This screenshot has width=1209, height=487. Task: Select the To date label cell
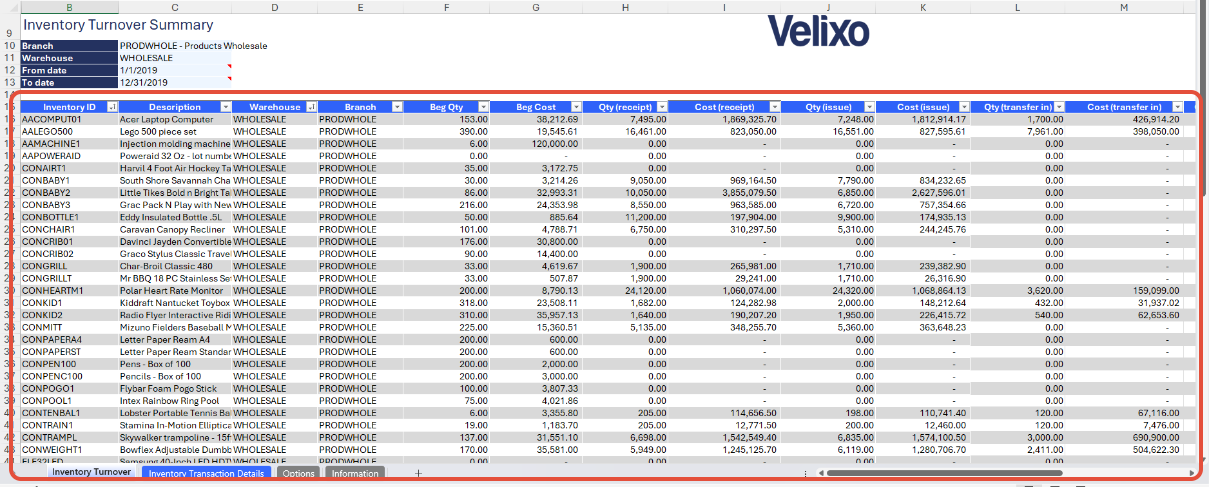pos(69,83)
